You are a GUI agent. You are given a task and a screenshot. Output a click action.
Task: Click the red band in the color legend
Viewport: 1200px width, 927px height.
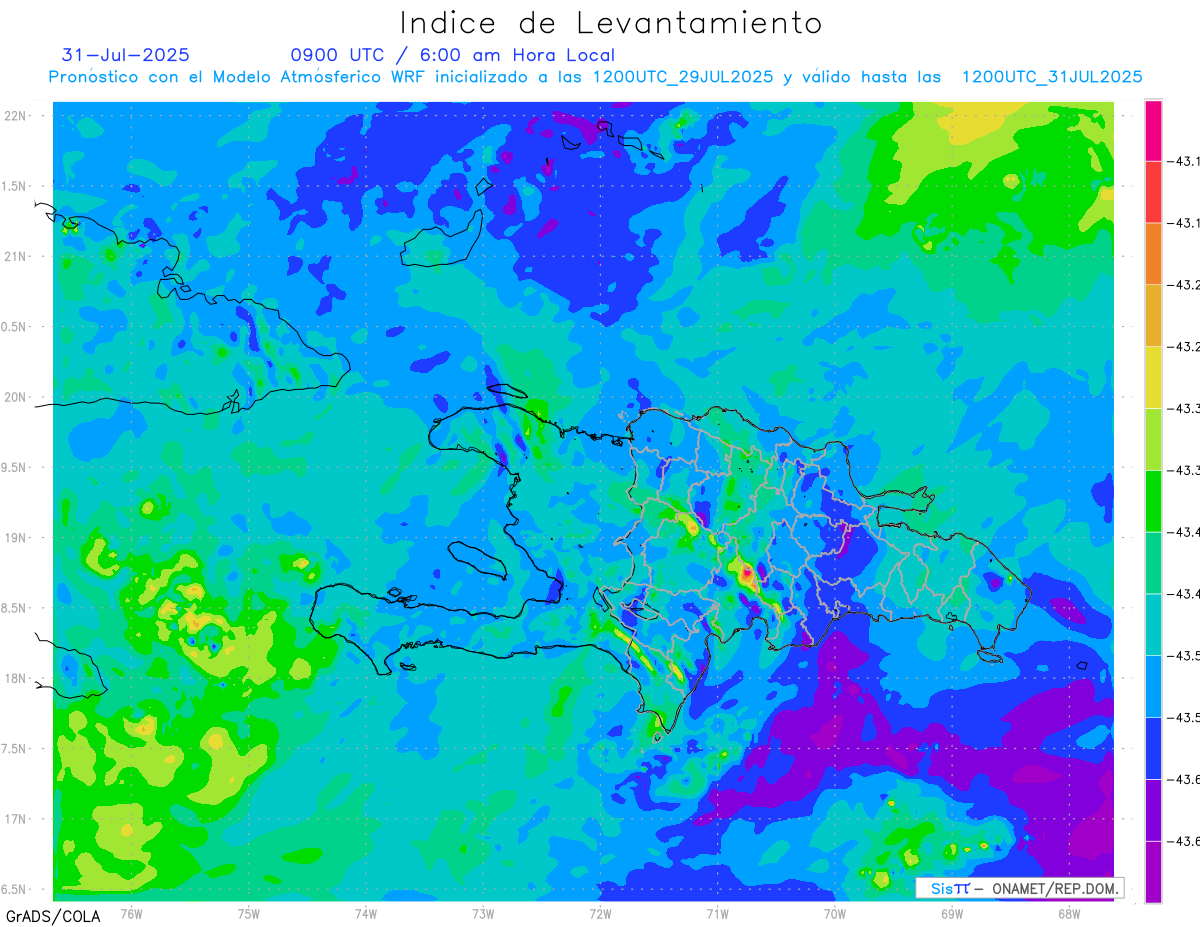[1153, 192]
